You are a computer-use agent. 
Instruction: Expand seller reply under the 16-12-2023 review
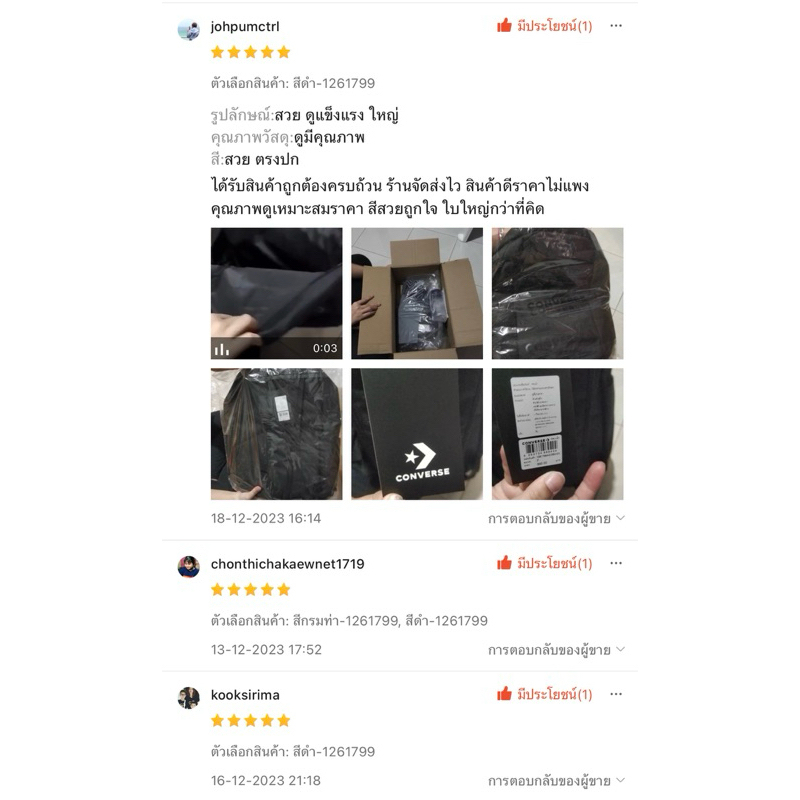[556, 781]
